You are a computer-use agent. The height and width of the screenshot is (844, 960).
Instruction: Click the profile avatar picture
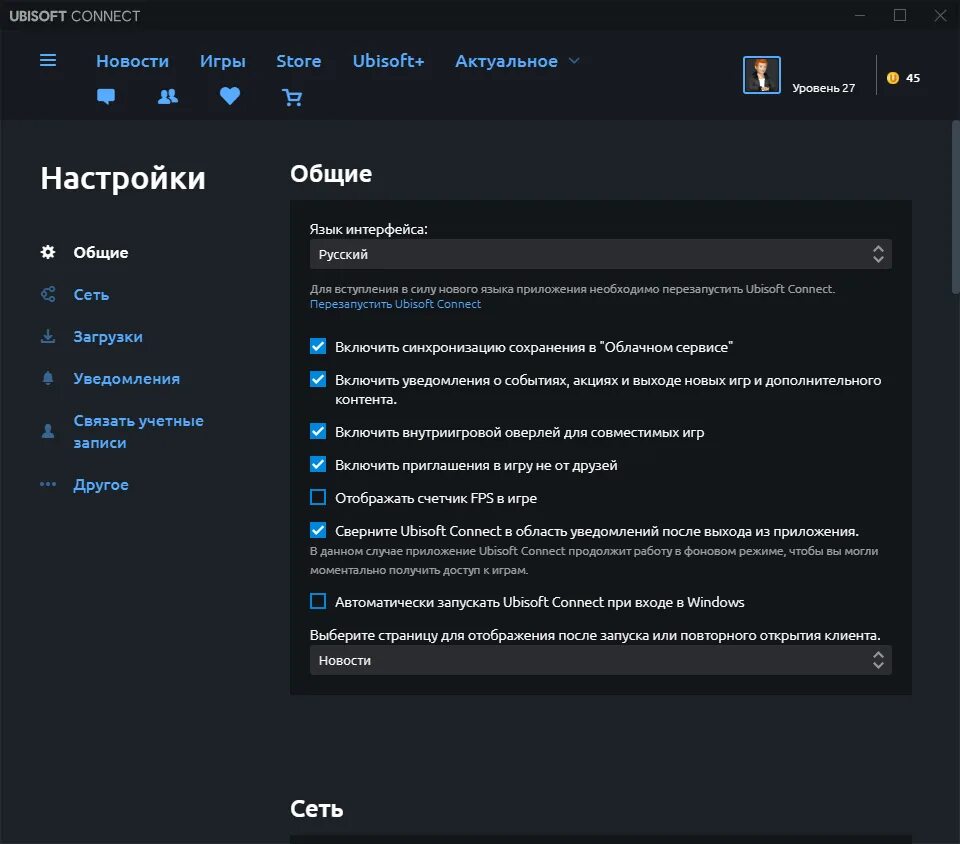tap(761, 75)
